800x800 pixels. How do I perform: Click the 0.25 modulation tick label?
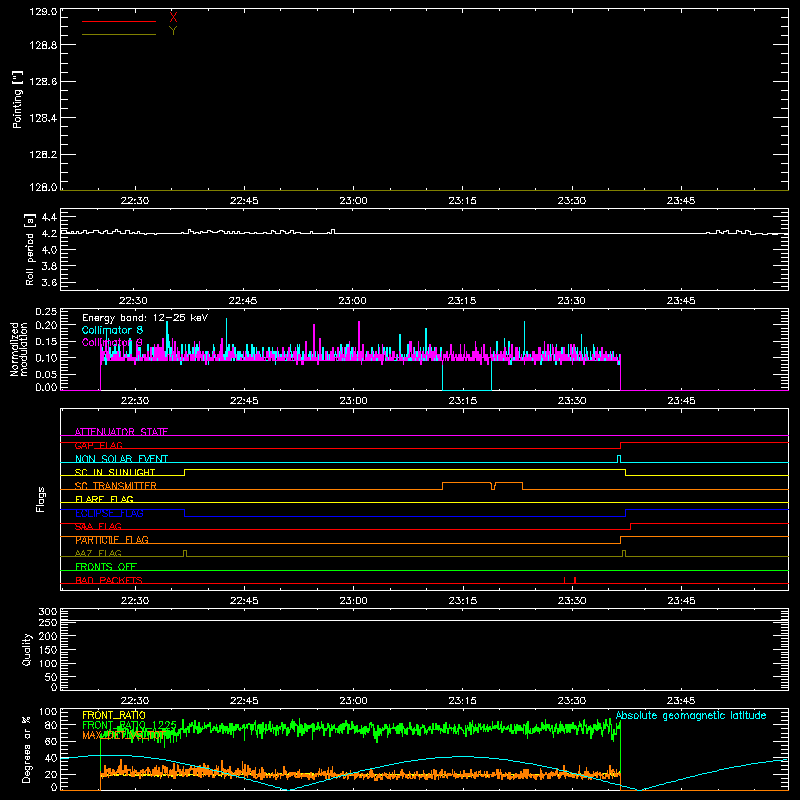pos(46,312)
